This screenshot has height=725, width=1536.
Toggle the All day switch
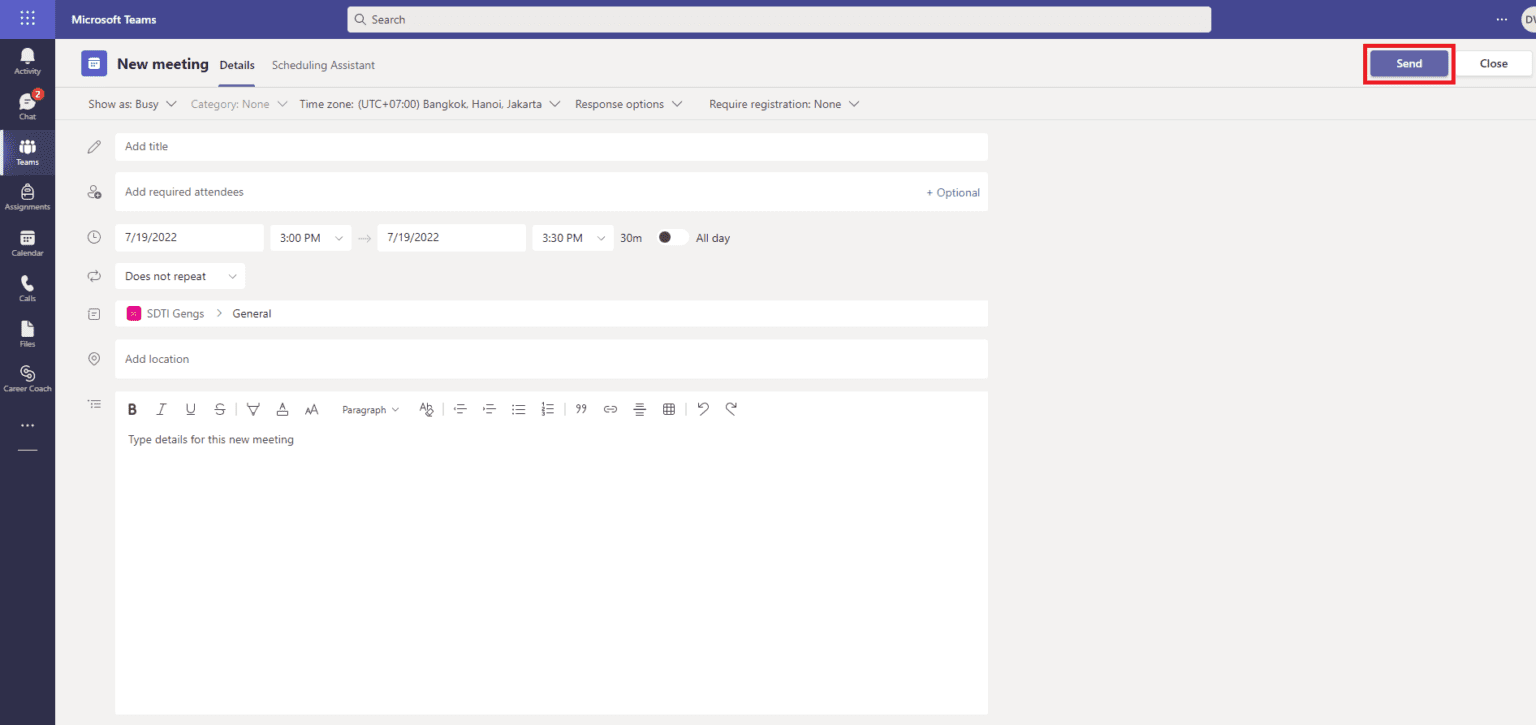click(x=673, y=238)
